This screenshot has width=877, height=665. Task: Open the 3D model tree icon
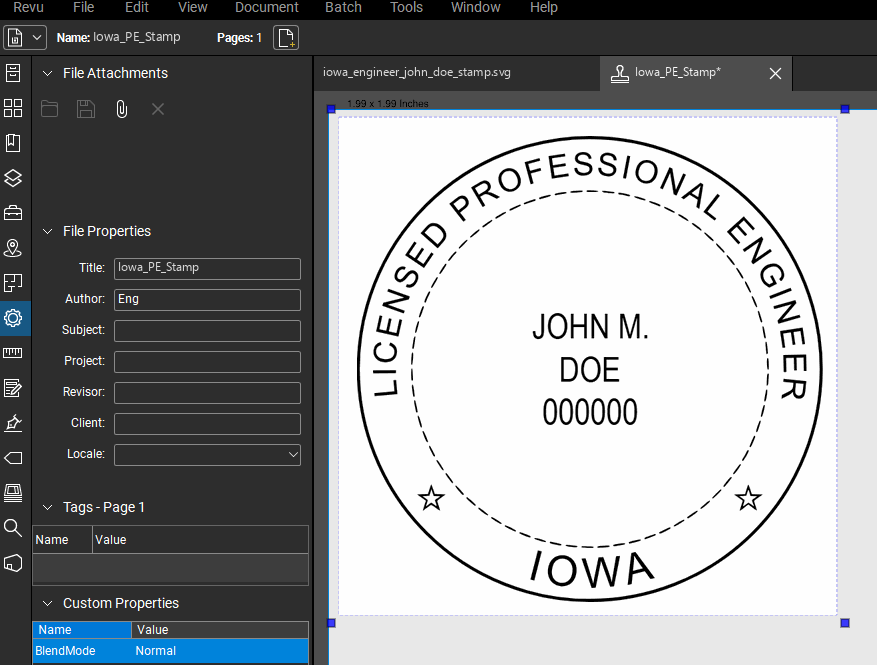pyautogui.click(x=13, y=563)
